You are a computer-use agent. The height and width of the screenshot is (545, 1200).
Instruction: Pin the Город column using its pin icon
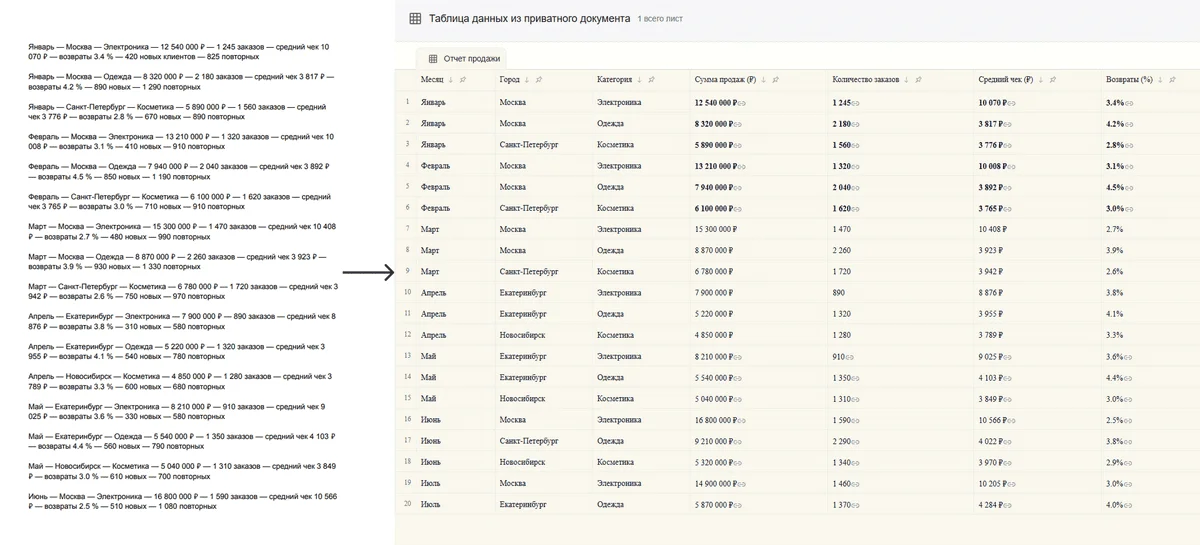539,80
